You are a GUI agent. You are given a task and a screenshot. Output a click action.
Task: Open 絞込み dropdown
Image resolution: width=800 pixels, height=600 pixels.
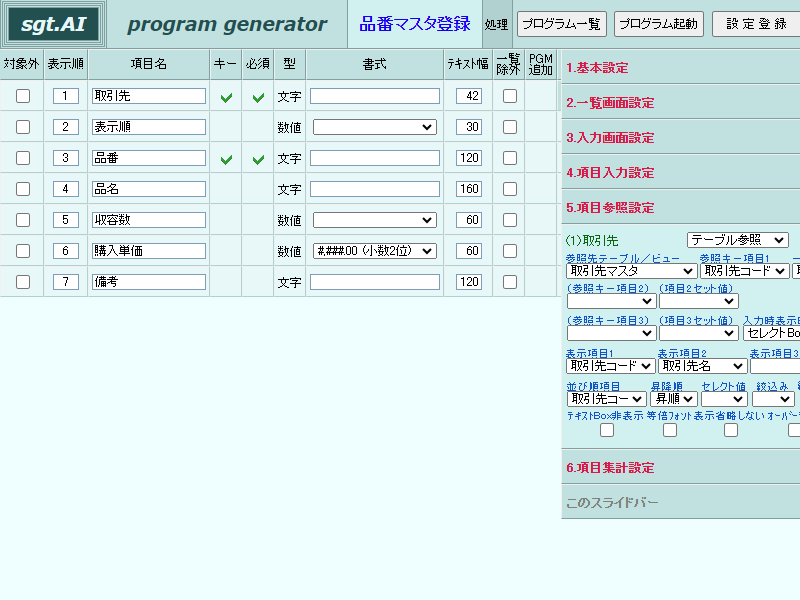tap(773, 399)
